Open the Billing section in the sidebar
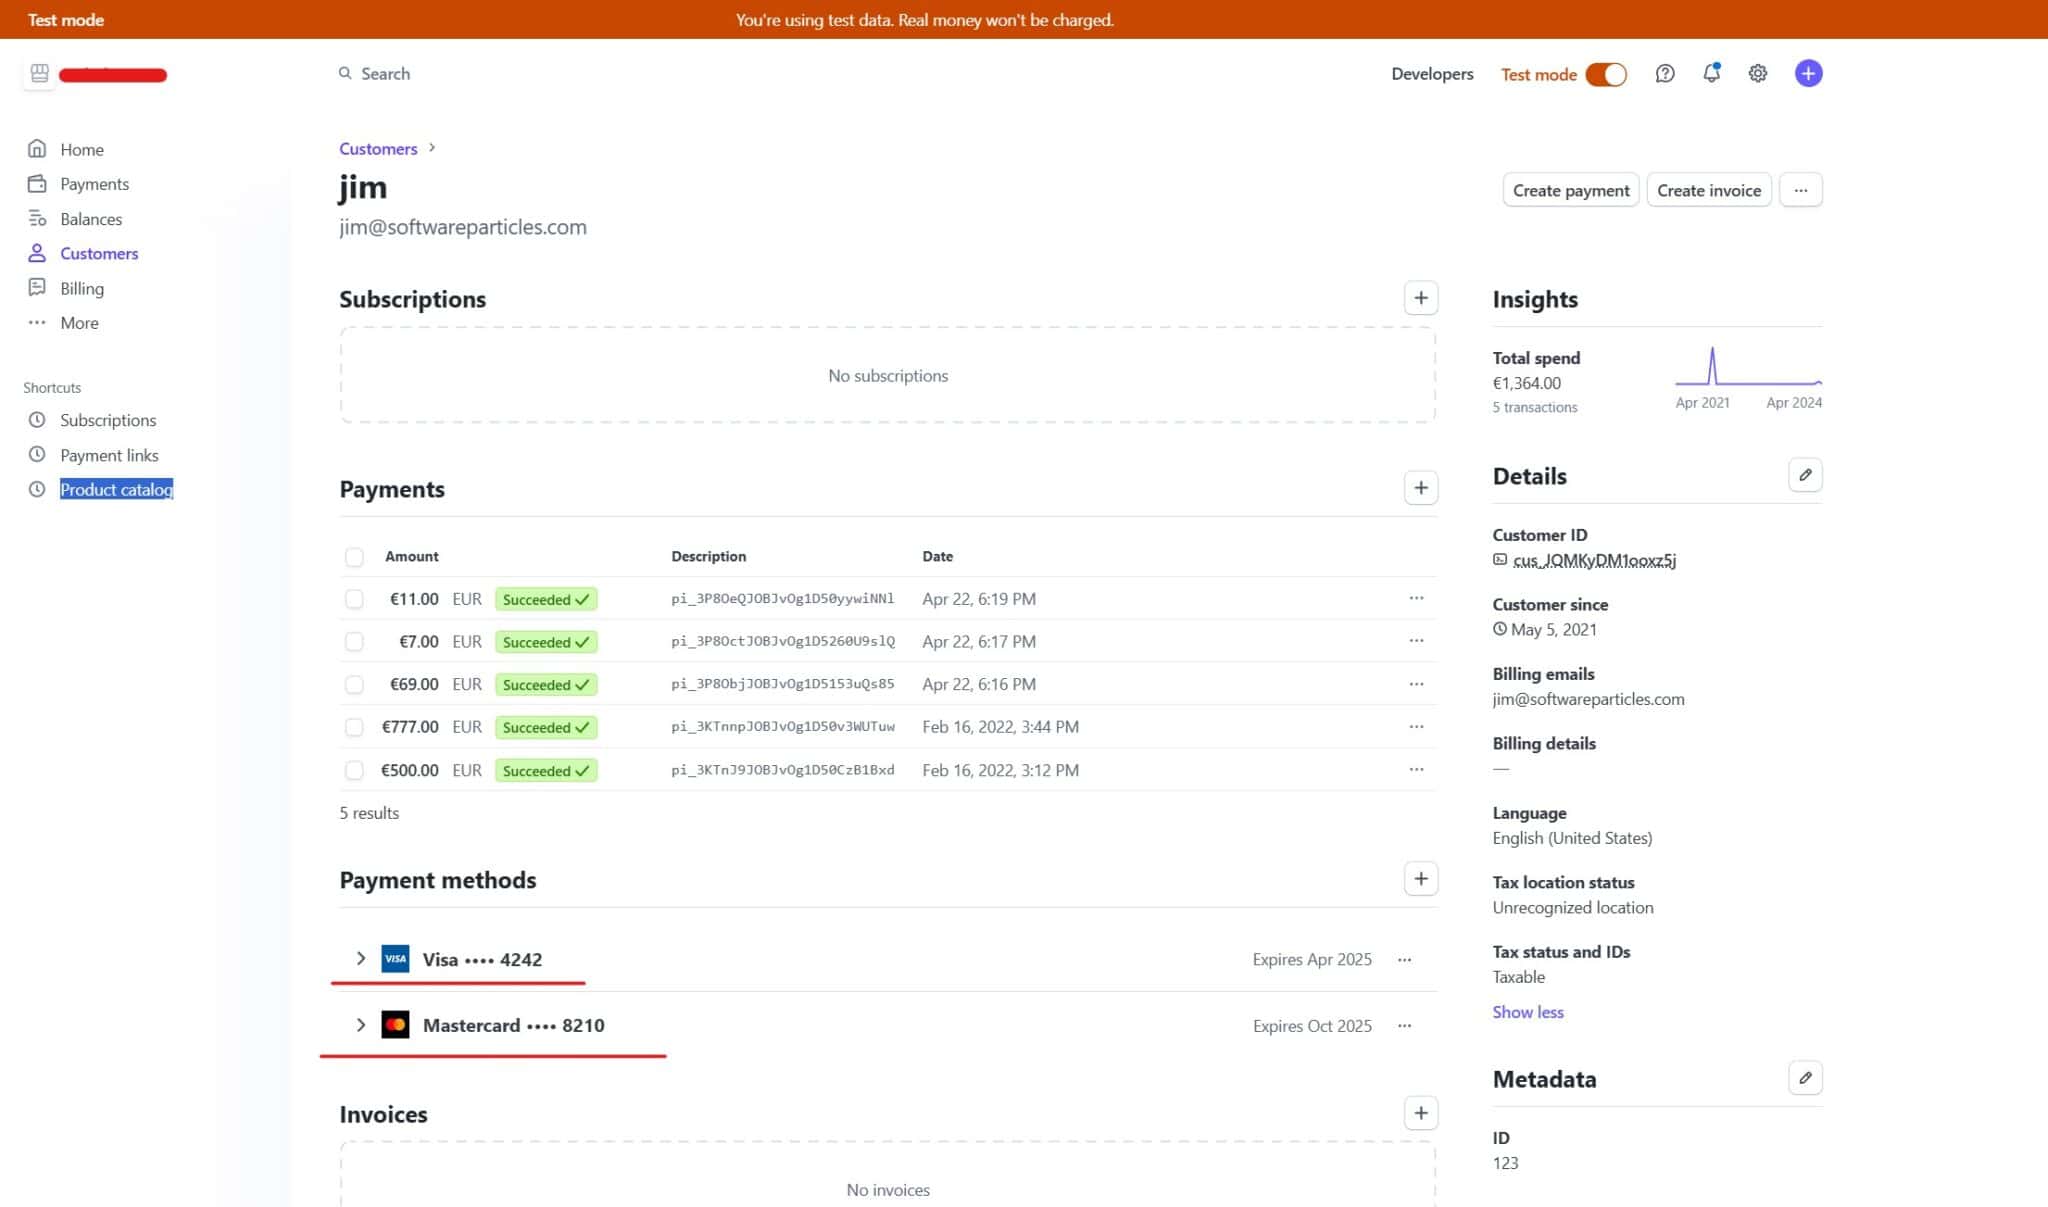Viewport: 2048px width, 1207px height. [81, 288]
